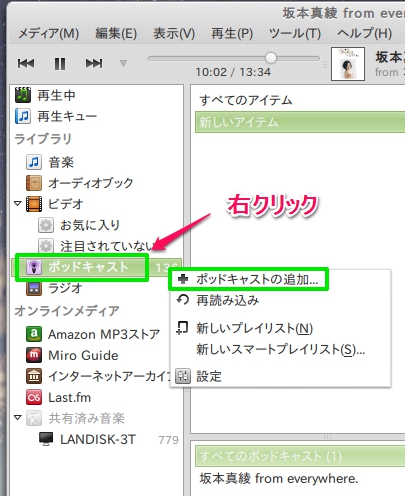Viewport: 405px width, 496px height.
Task: Open the 再生(P) menu
Action: coord(232,33)
